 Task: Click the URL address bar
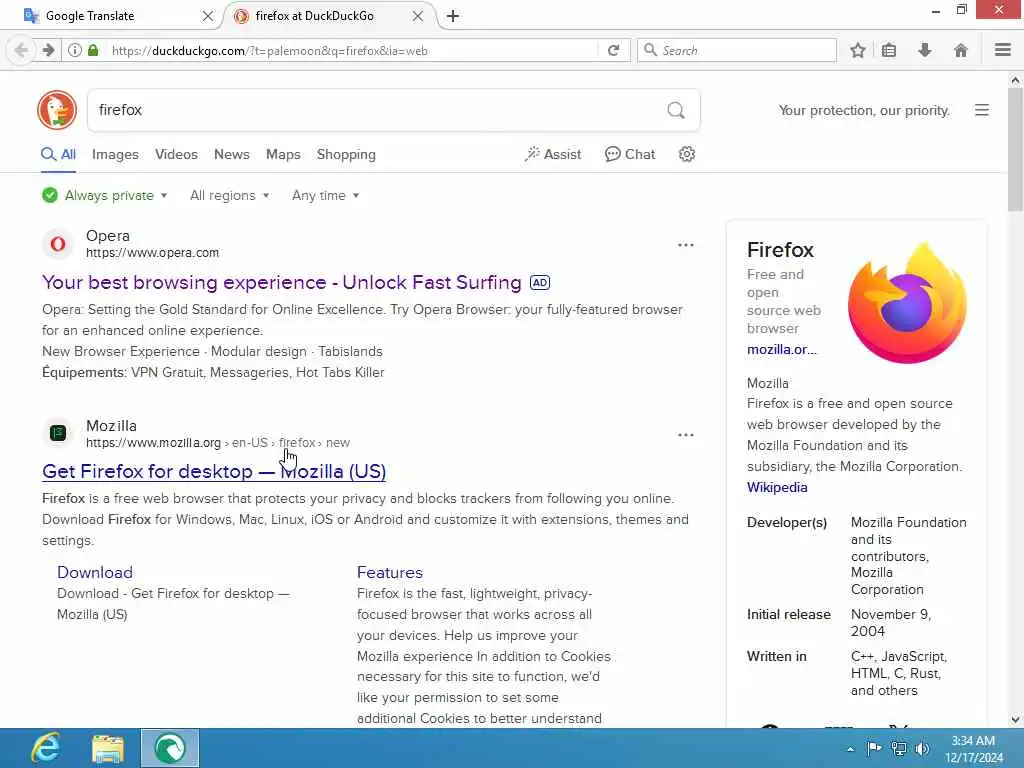(x=353, y=50)
